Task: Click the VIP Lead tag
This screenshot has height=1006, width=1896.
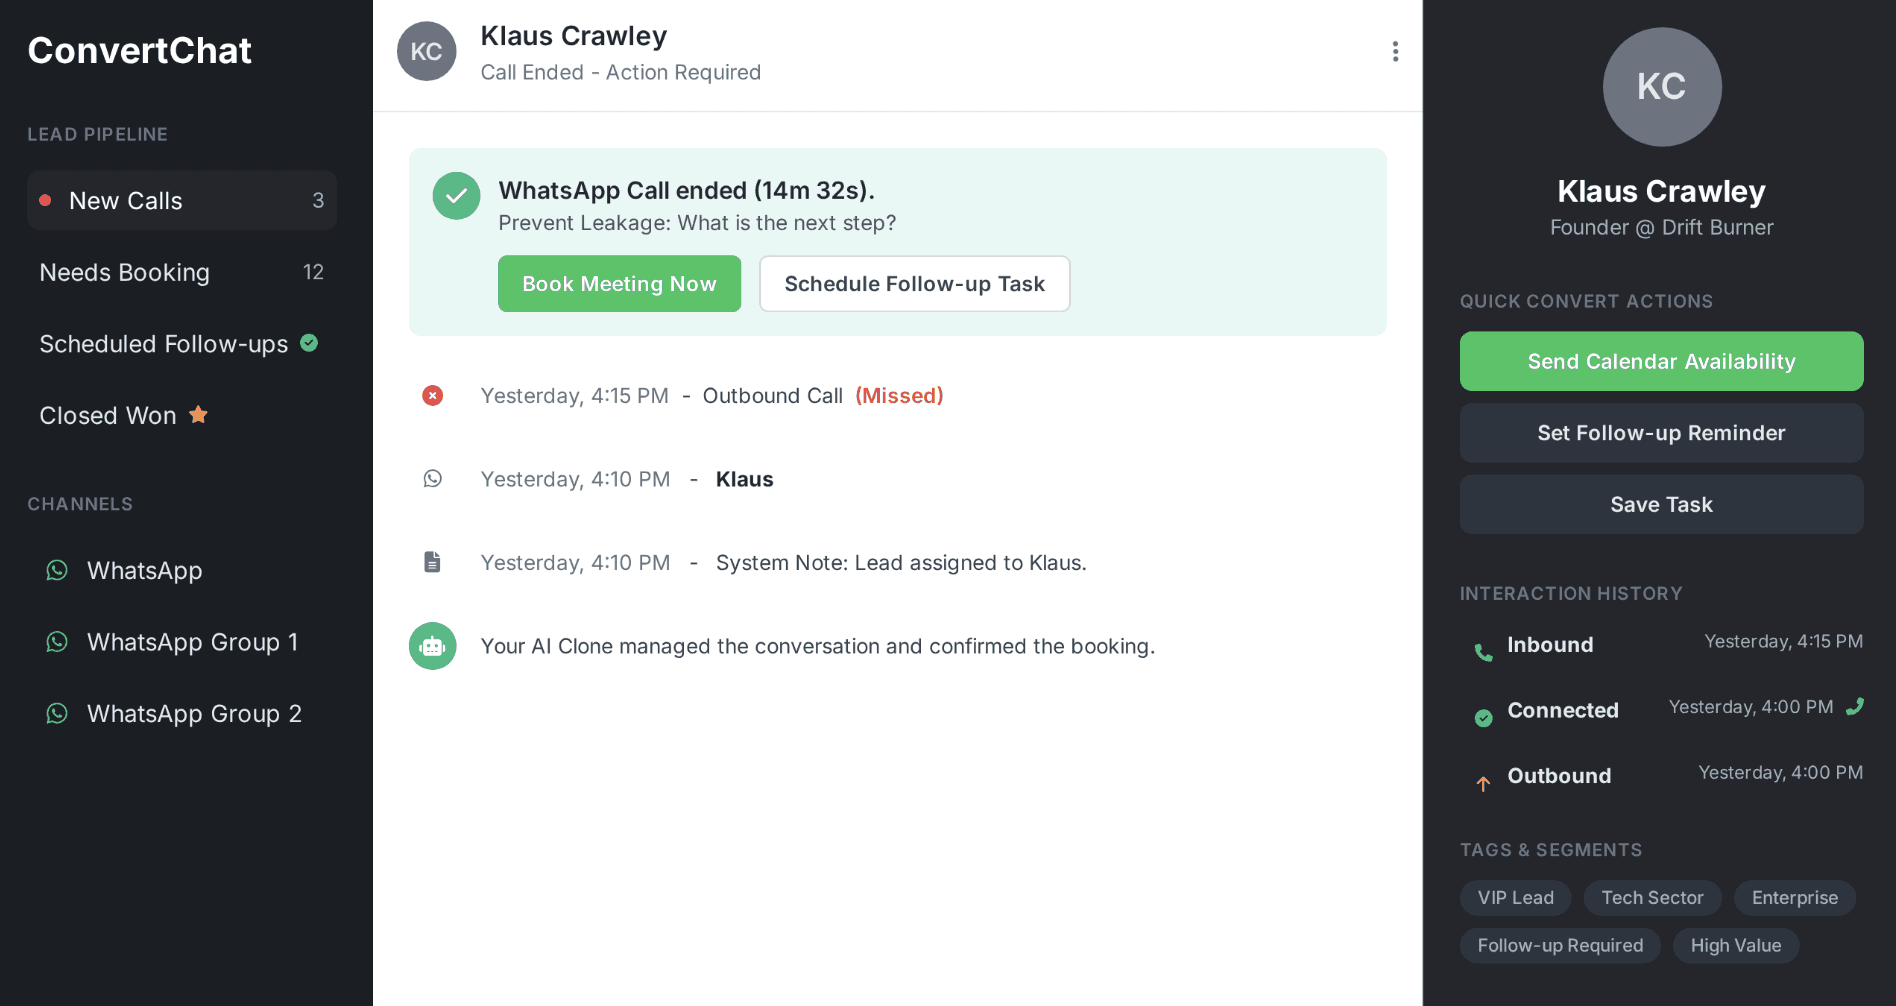Action: click(1515, 898)
